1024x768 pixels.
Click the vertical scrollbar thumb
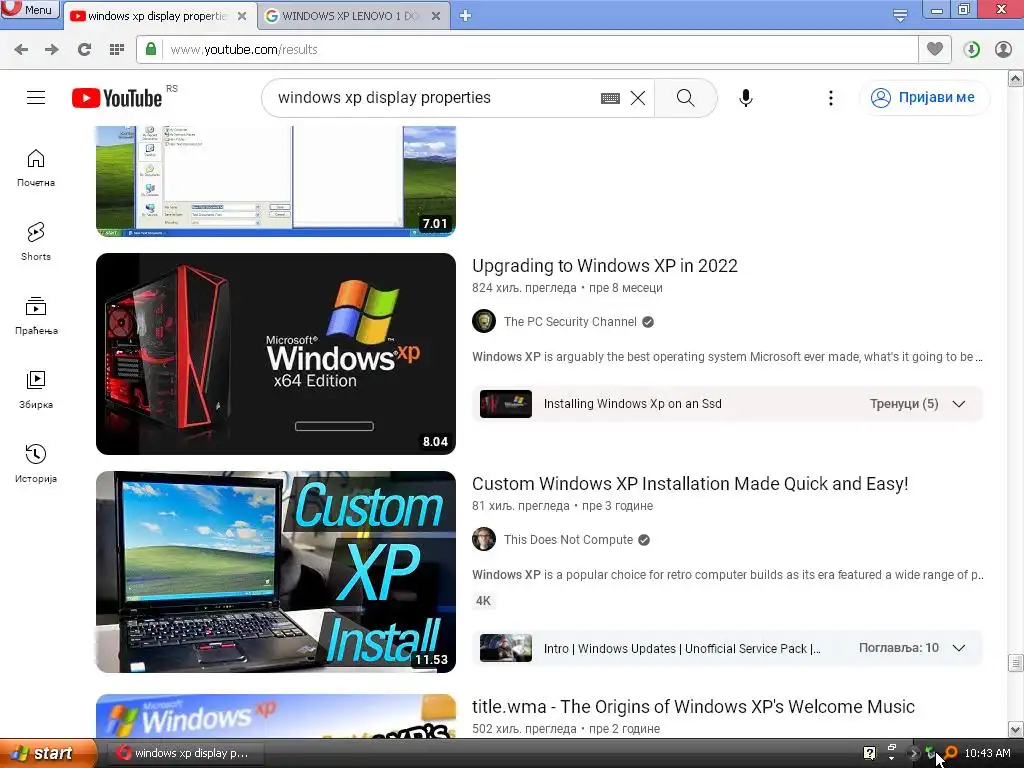point(1016,663)
